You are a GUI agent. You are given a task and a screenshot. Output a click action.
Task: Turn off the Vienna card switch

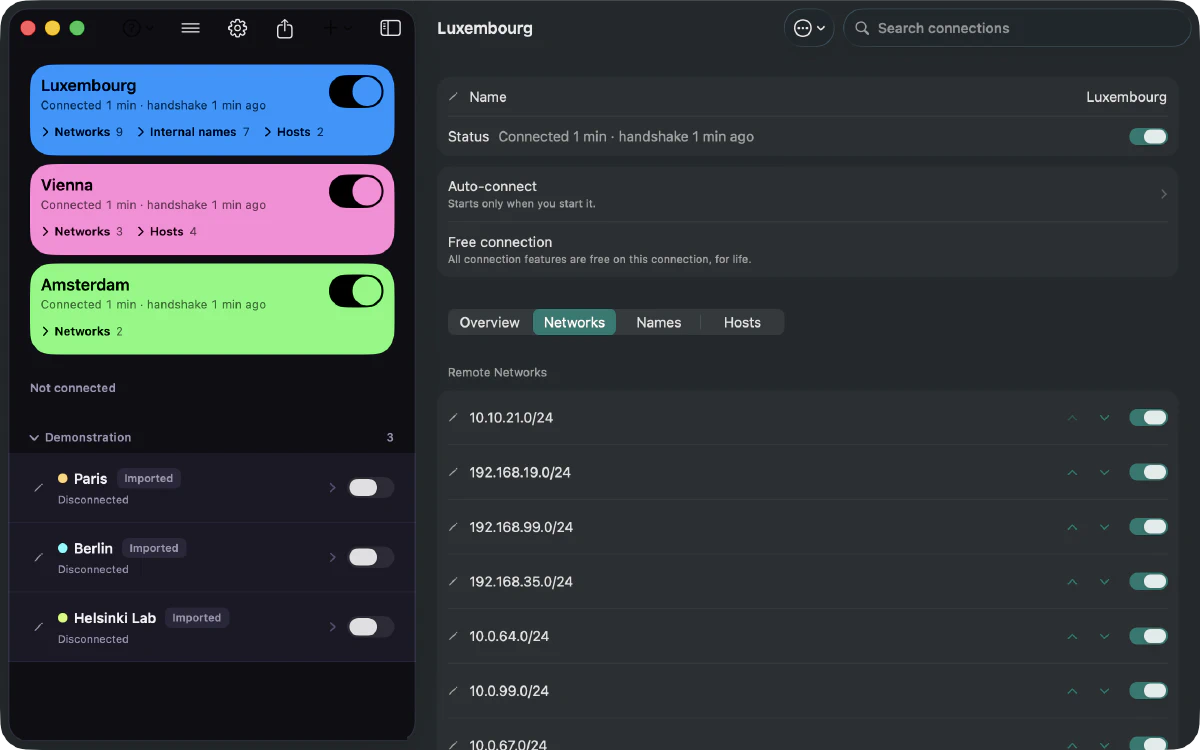[x=356, y=191]
